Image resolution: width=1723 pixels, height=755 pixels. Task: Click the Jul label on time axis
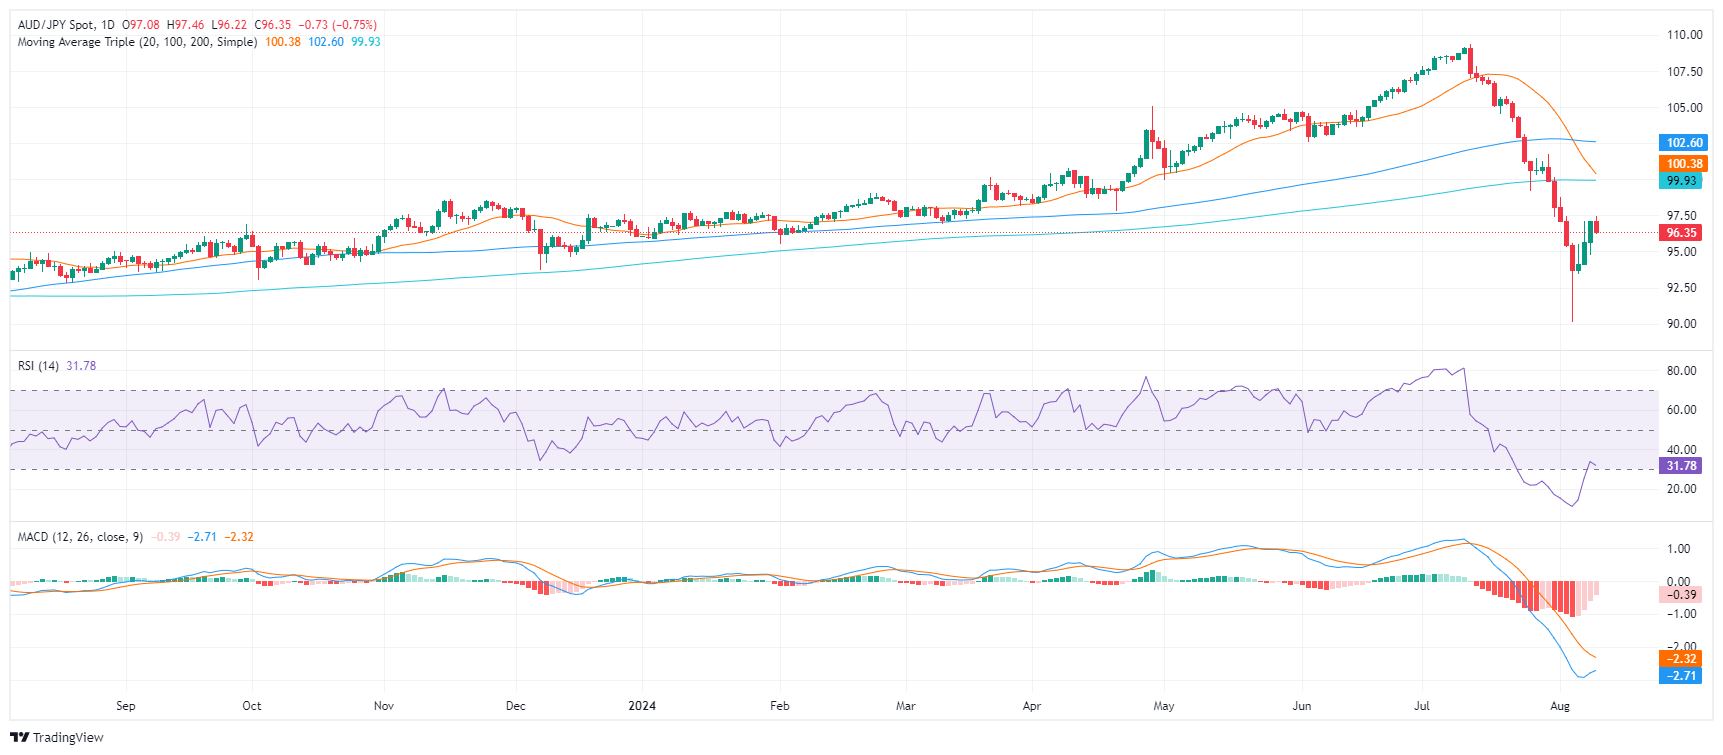point(1422,706)
